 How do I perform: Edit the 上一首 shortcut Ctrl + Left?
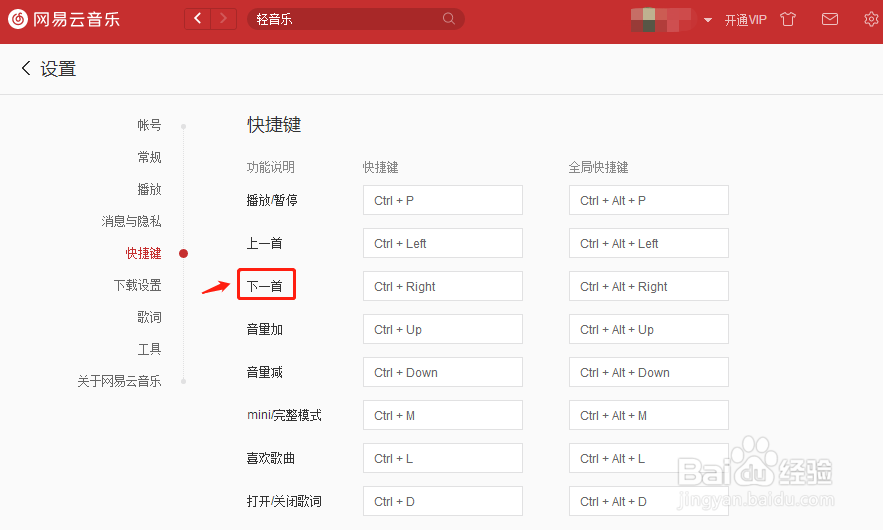(x=443, y=243)
